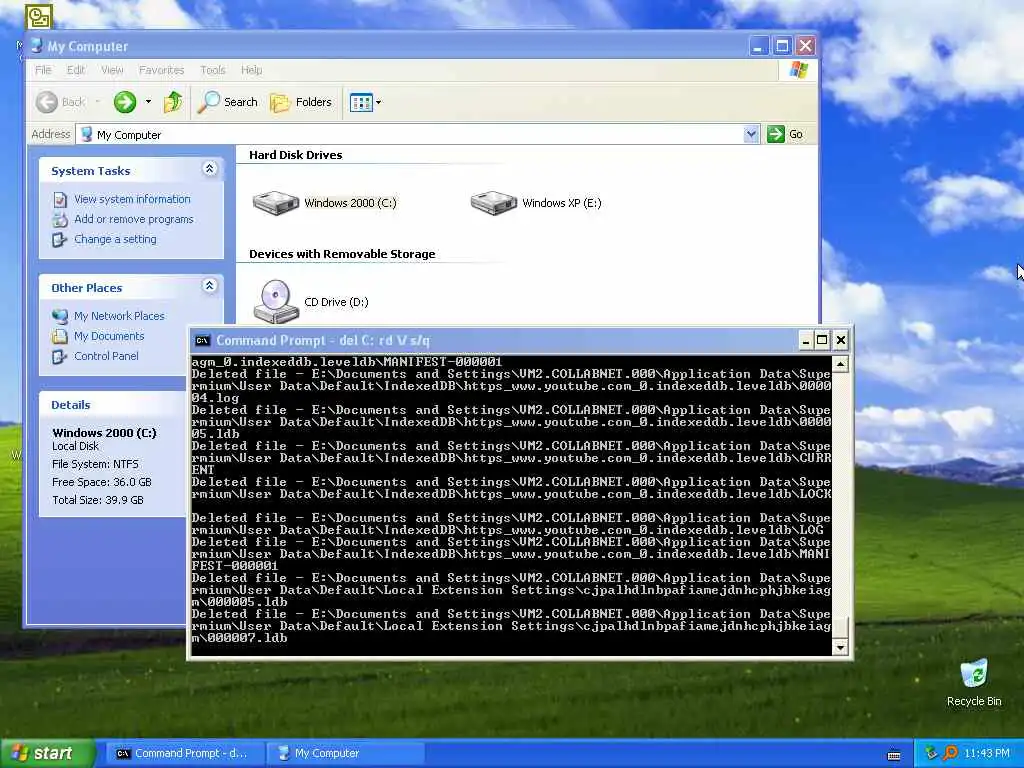Expand the Address bar dropdown
1024x768 pixels.
(x=751, y=134)
